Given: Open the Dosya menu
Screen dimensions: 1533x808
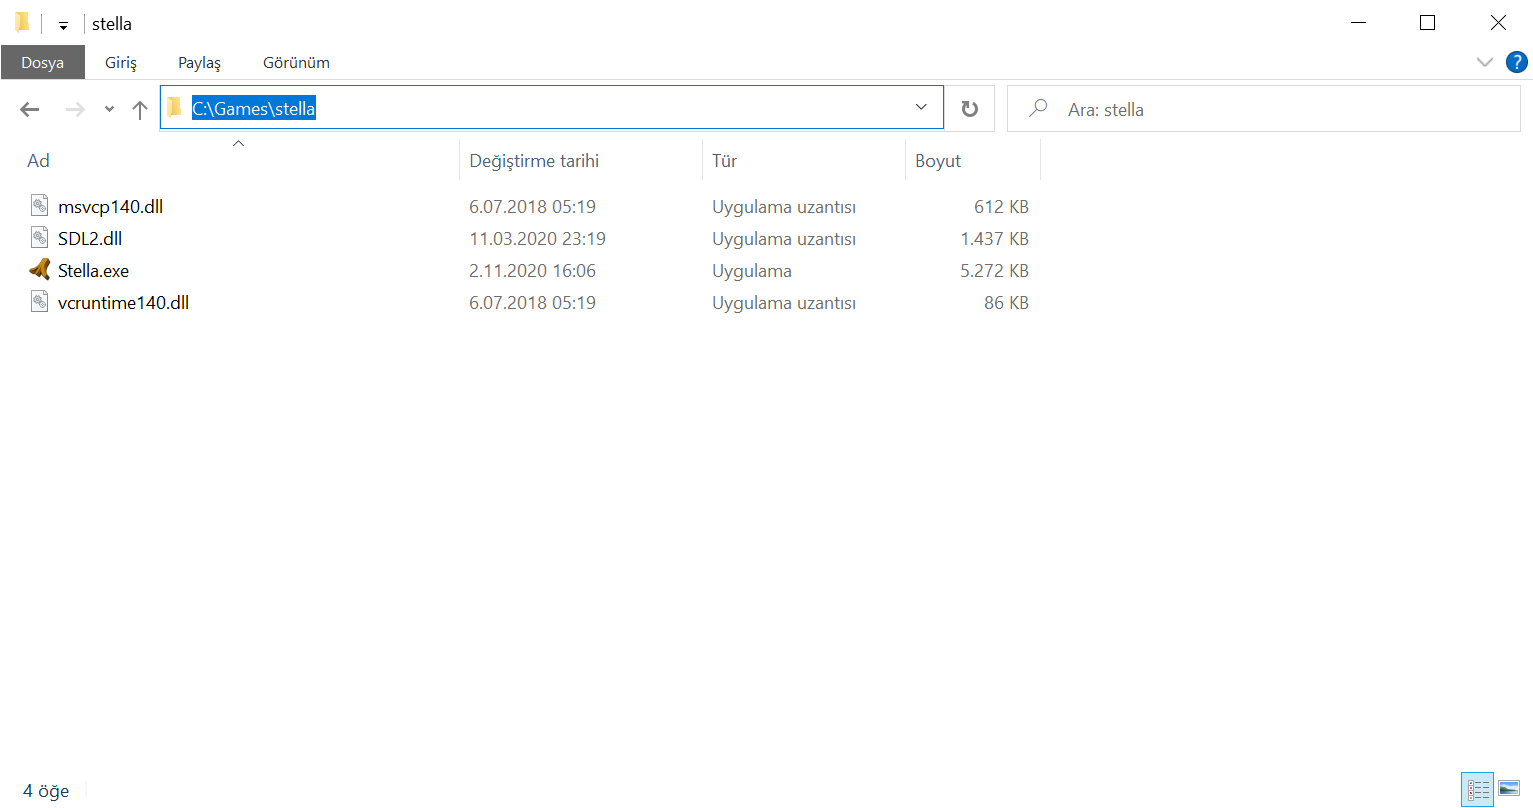Looking at the screenshot, I should [x=42, y=62].
